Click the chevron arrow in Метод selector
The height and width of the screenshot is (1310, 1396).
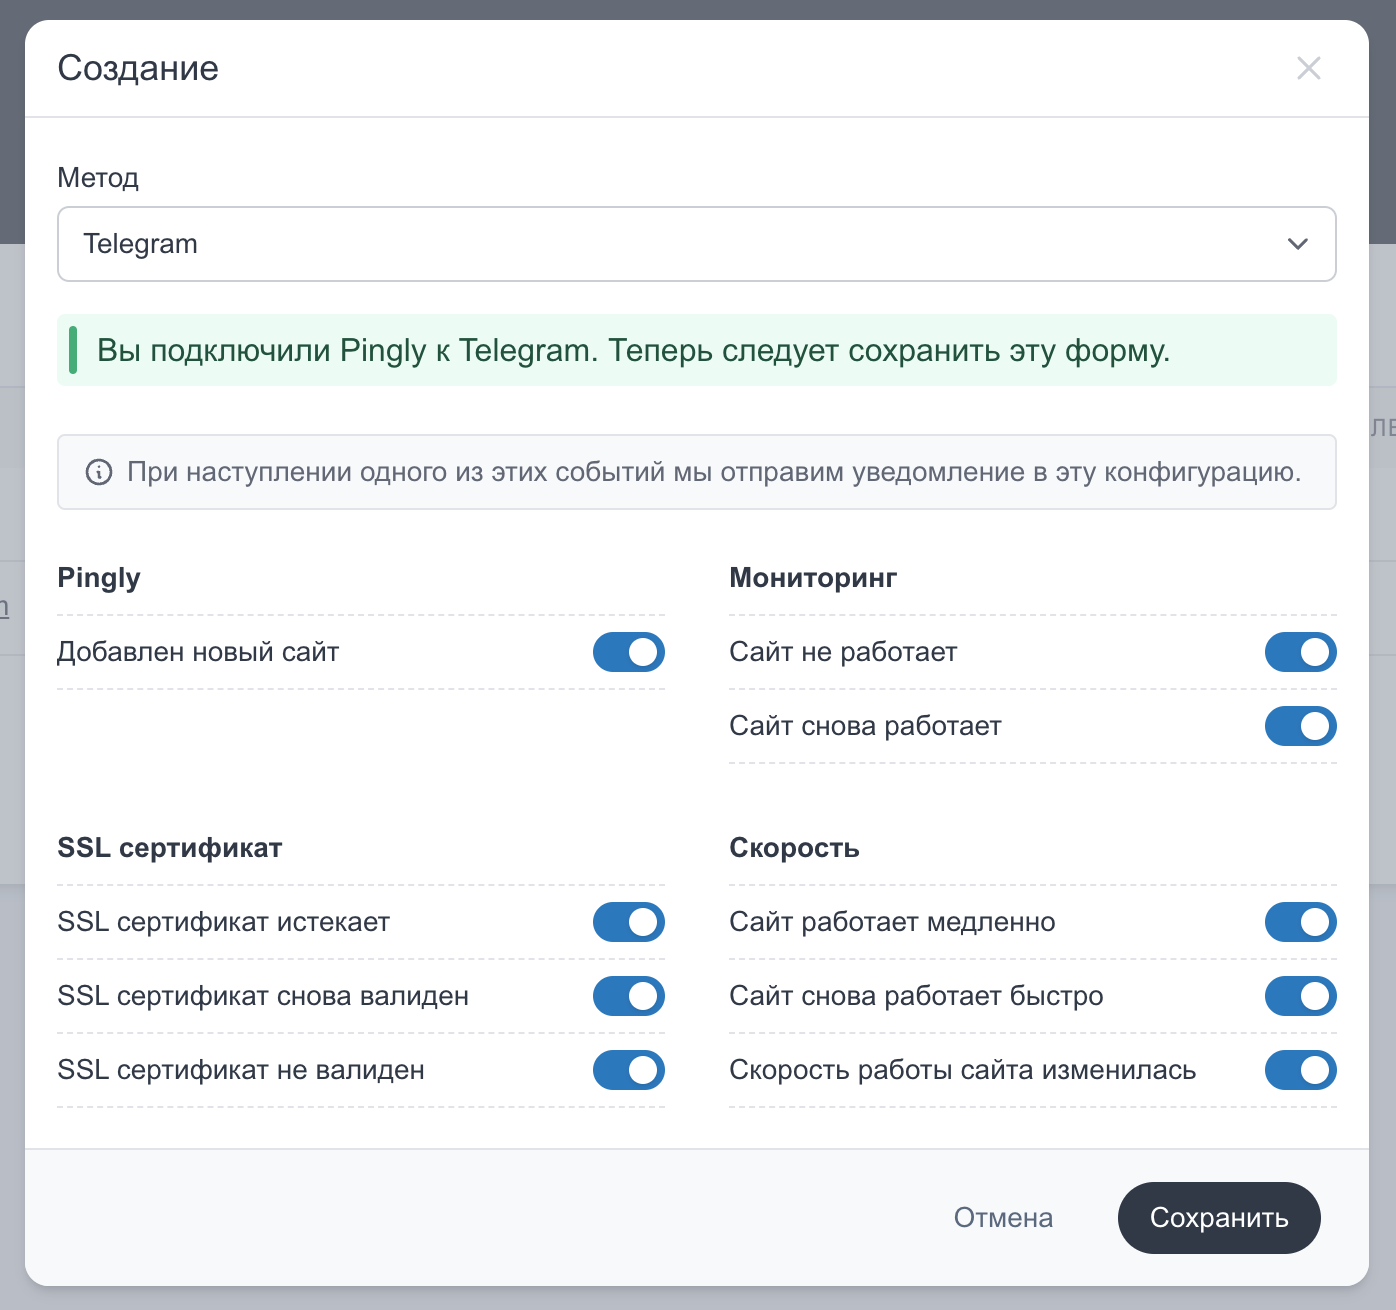[1298, 244]
